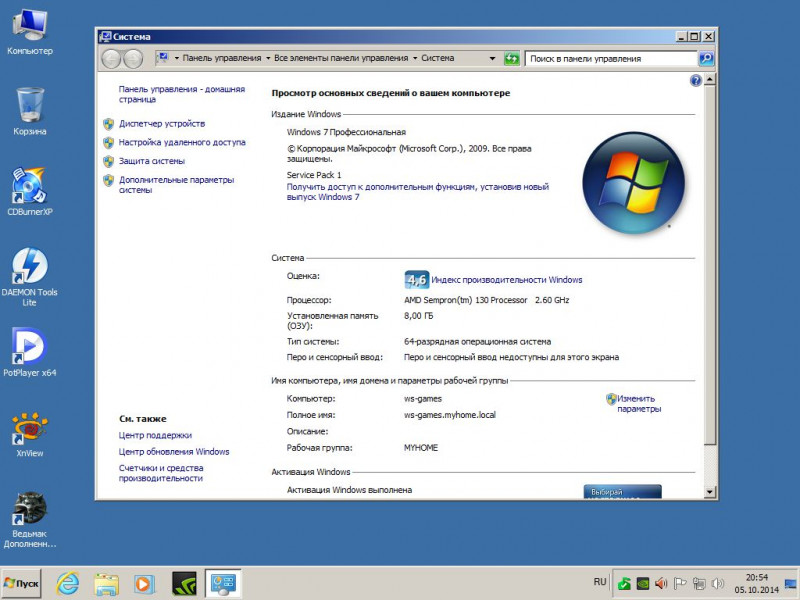This screenshot has width=800, height=600.
Task: Click Индекс производительности Windows link
Action: point(506,280)
